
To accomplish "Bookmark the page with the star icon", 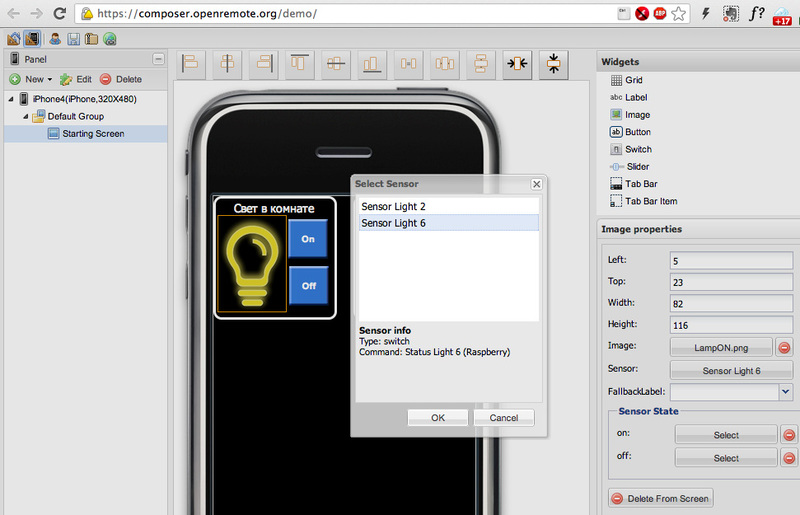I will click(678, 14).
